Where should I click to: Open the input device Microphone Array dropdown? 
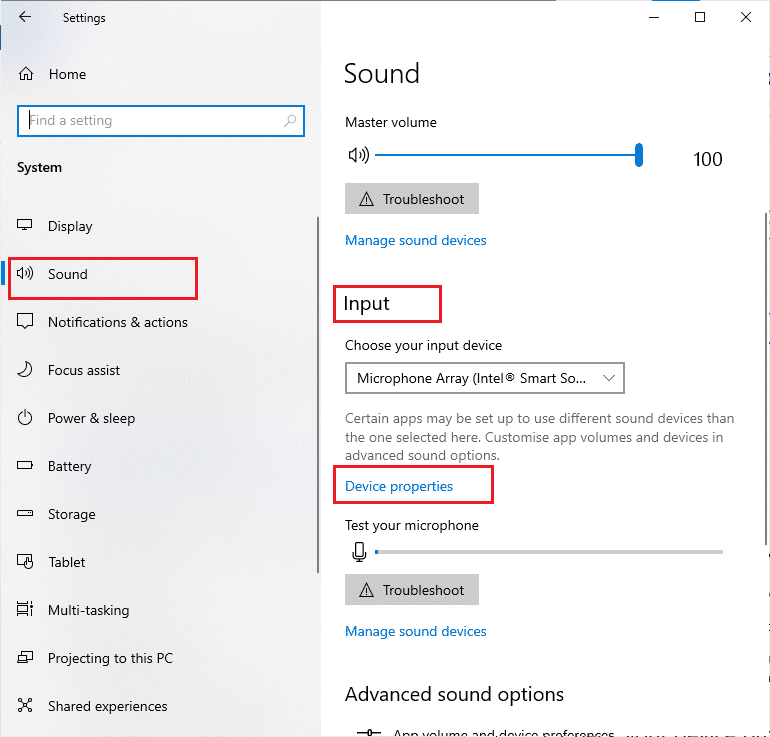click(484, 378)
